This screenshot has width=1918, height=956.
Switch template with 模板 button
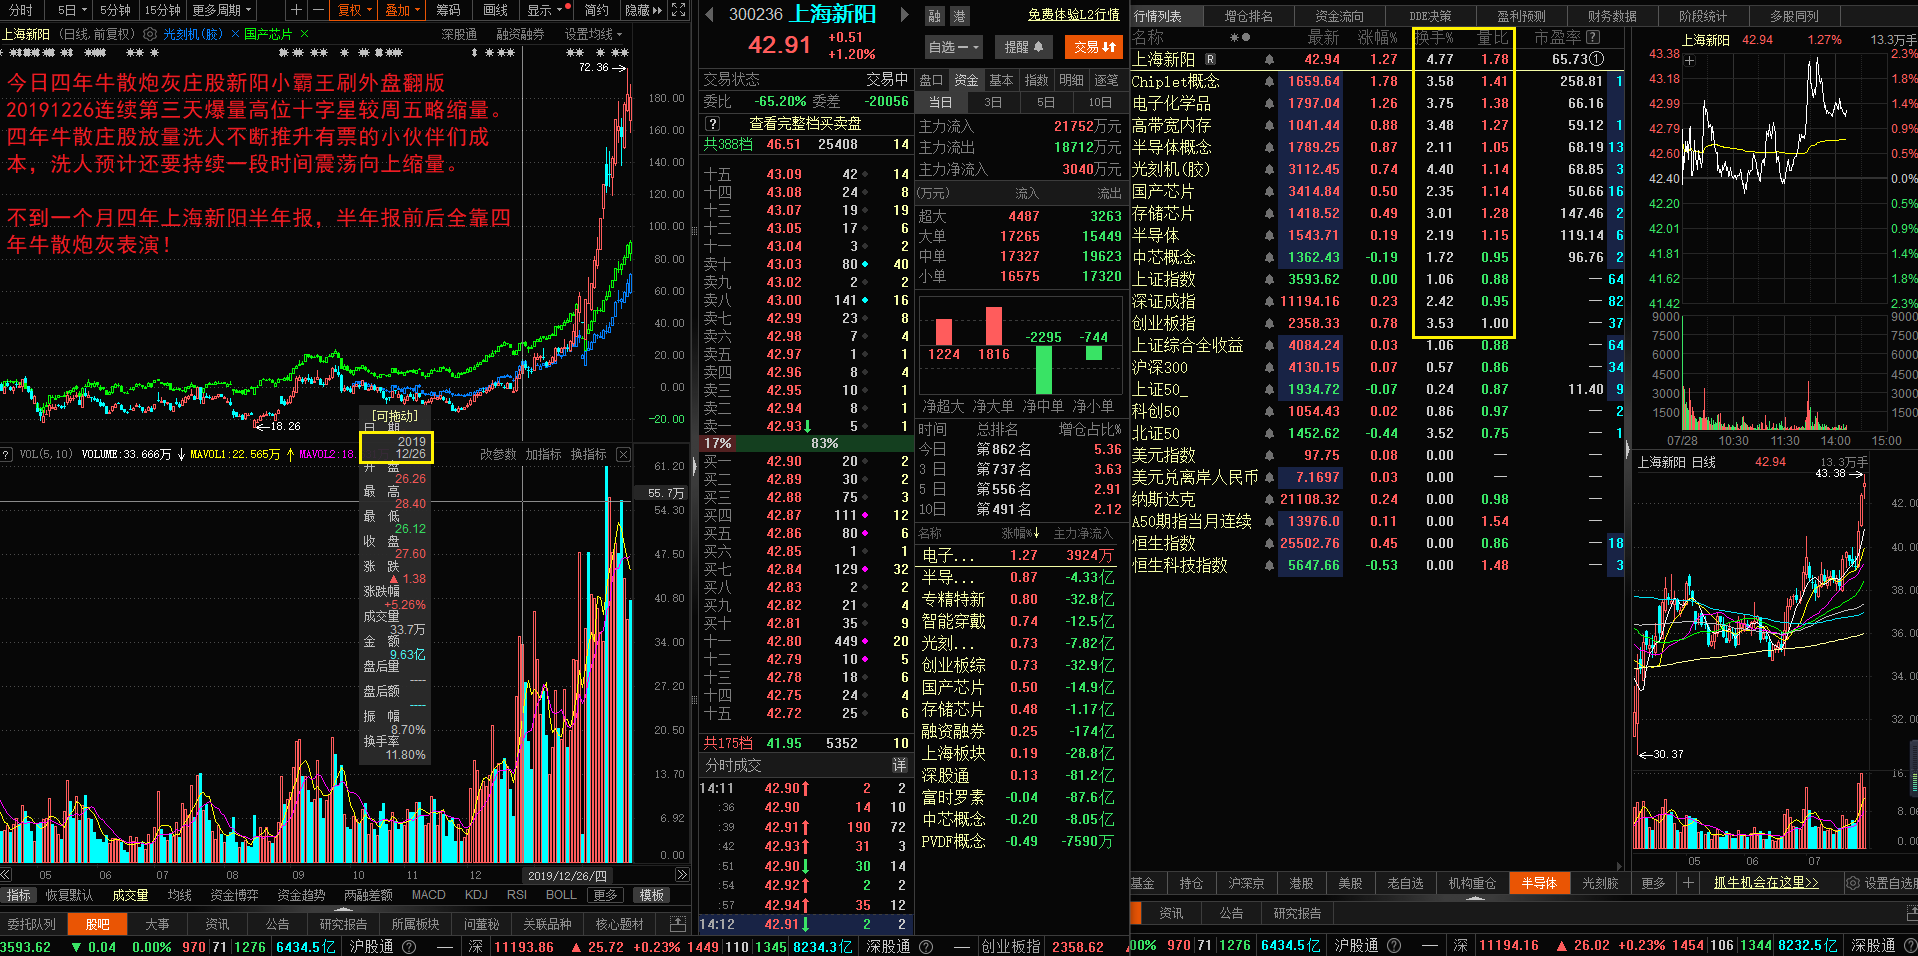pyautogui.click(x=652, y=895)
